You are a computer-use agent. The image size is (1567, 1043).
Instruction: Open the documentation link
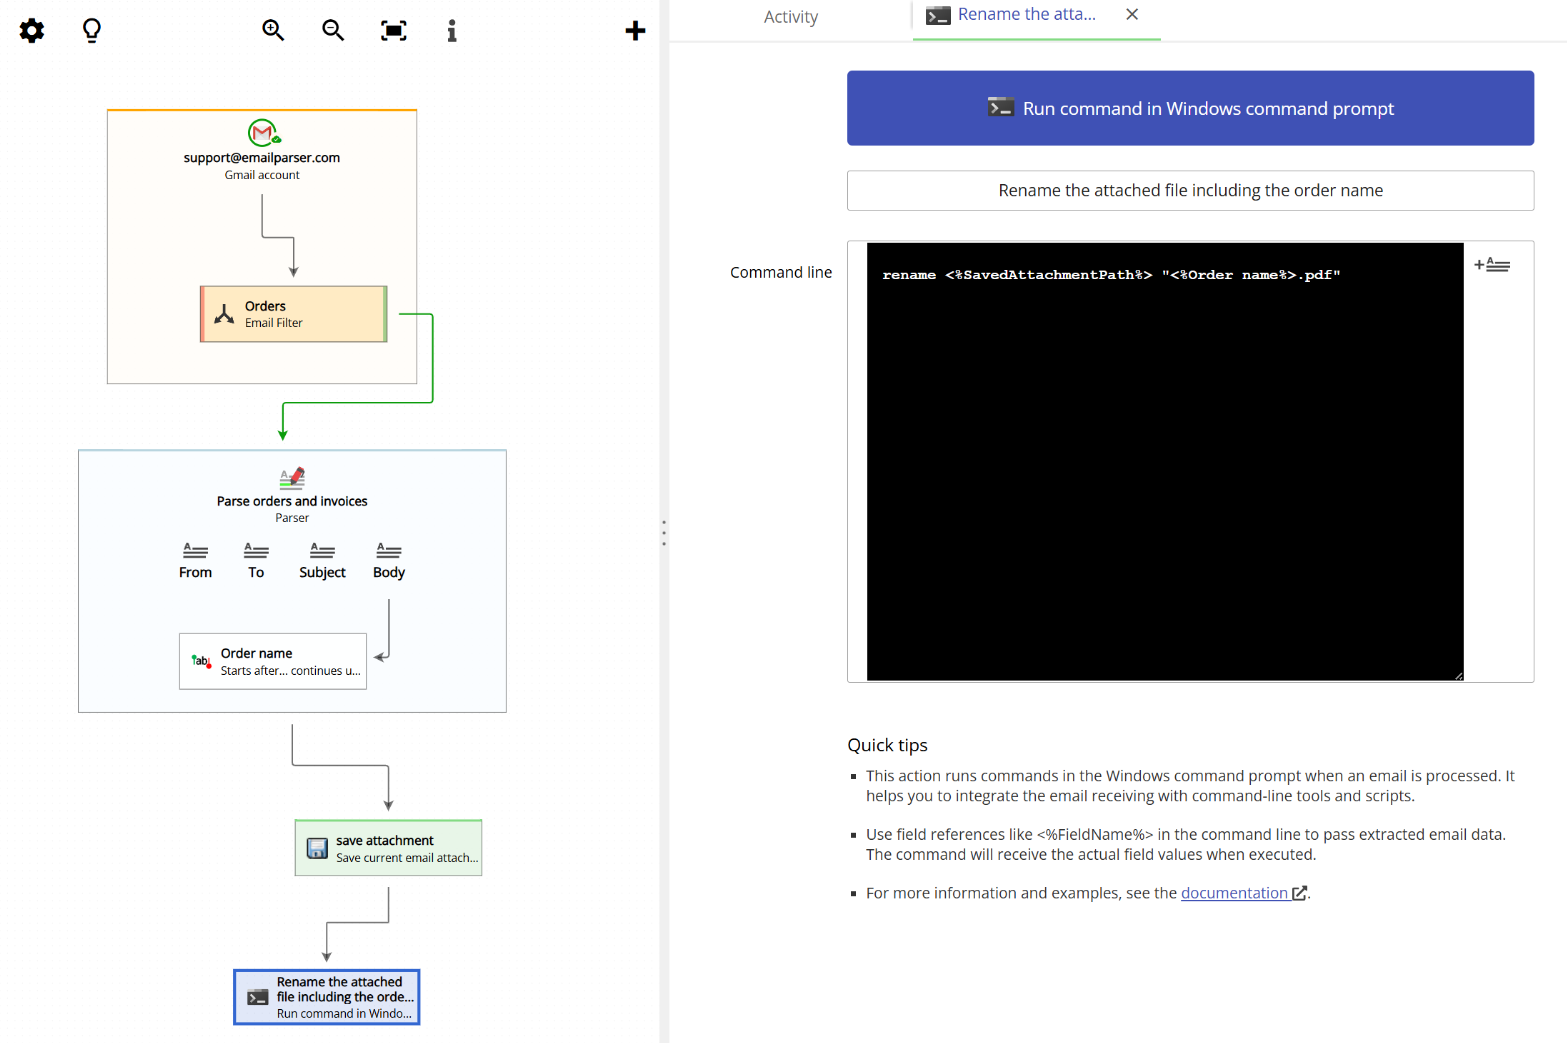(1235, 892)
